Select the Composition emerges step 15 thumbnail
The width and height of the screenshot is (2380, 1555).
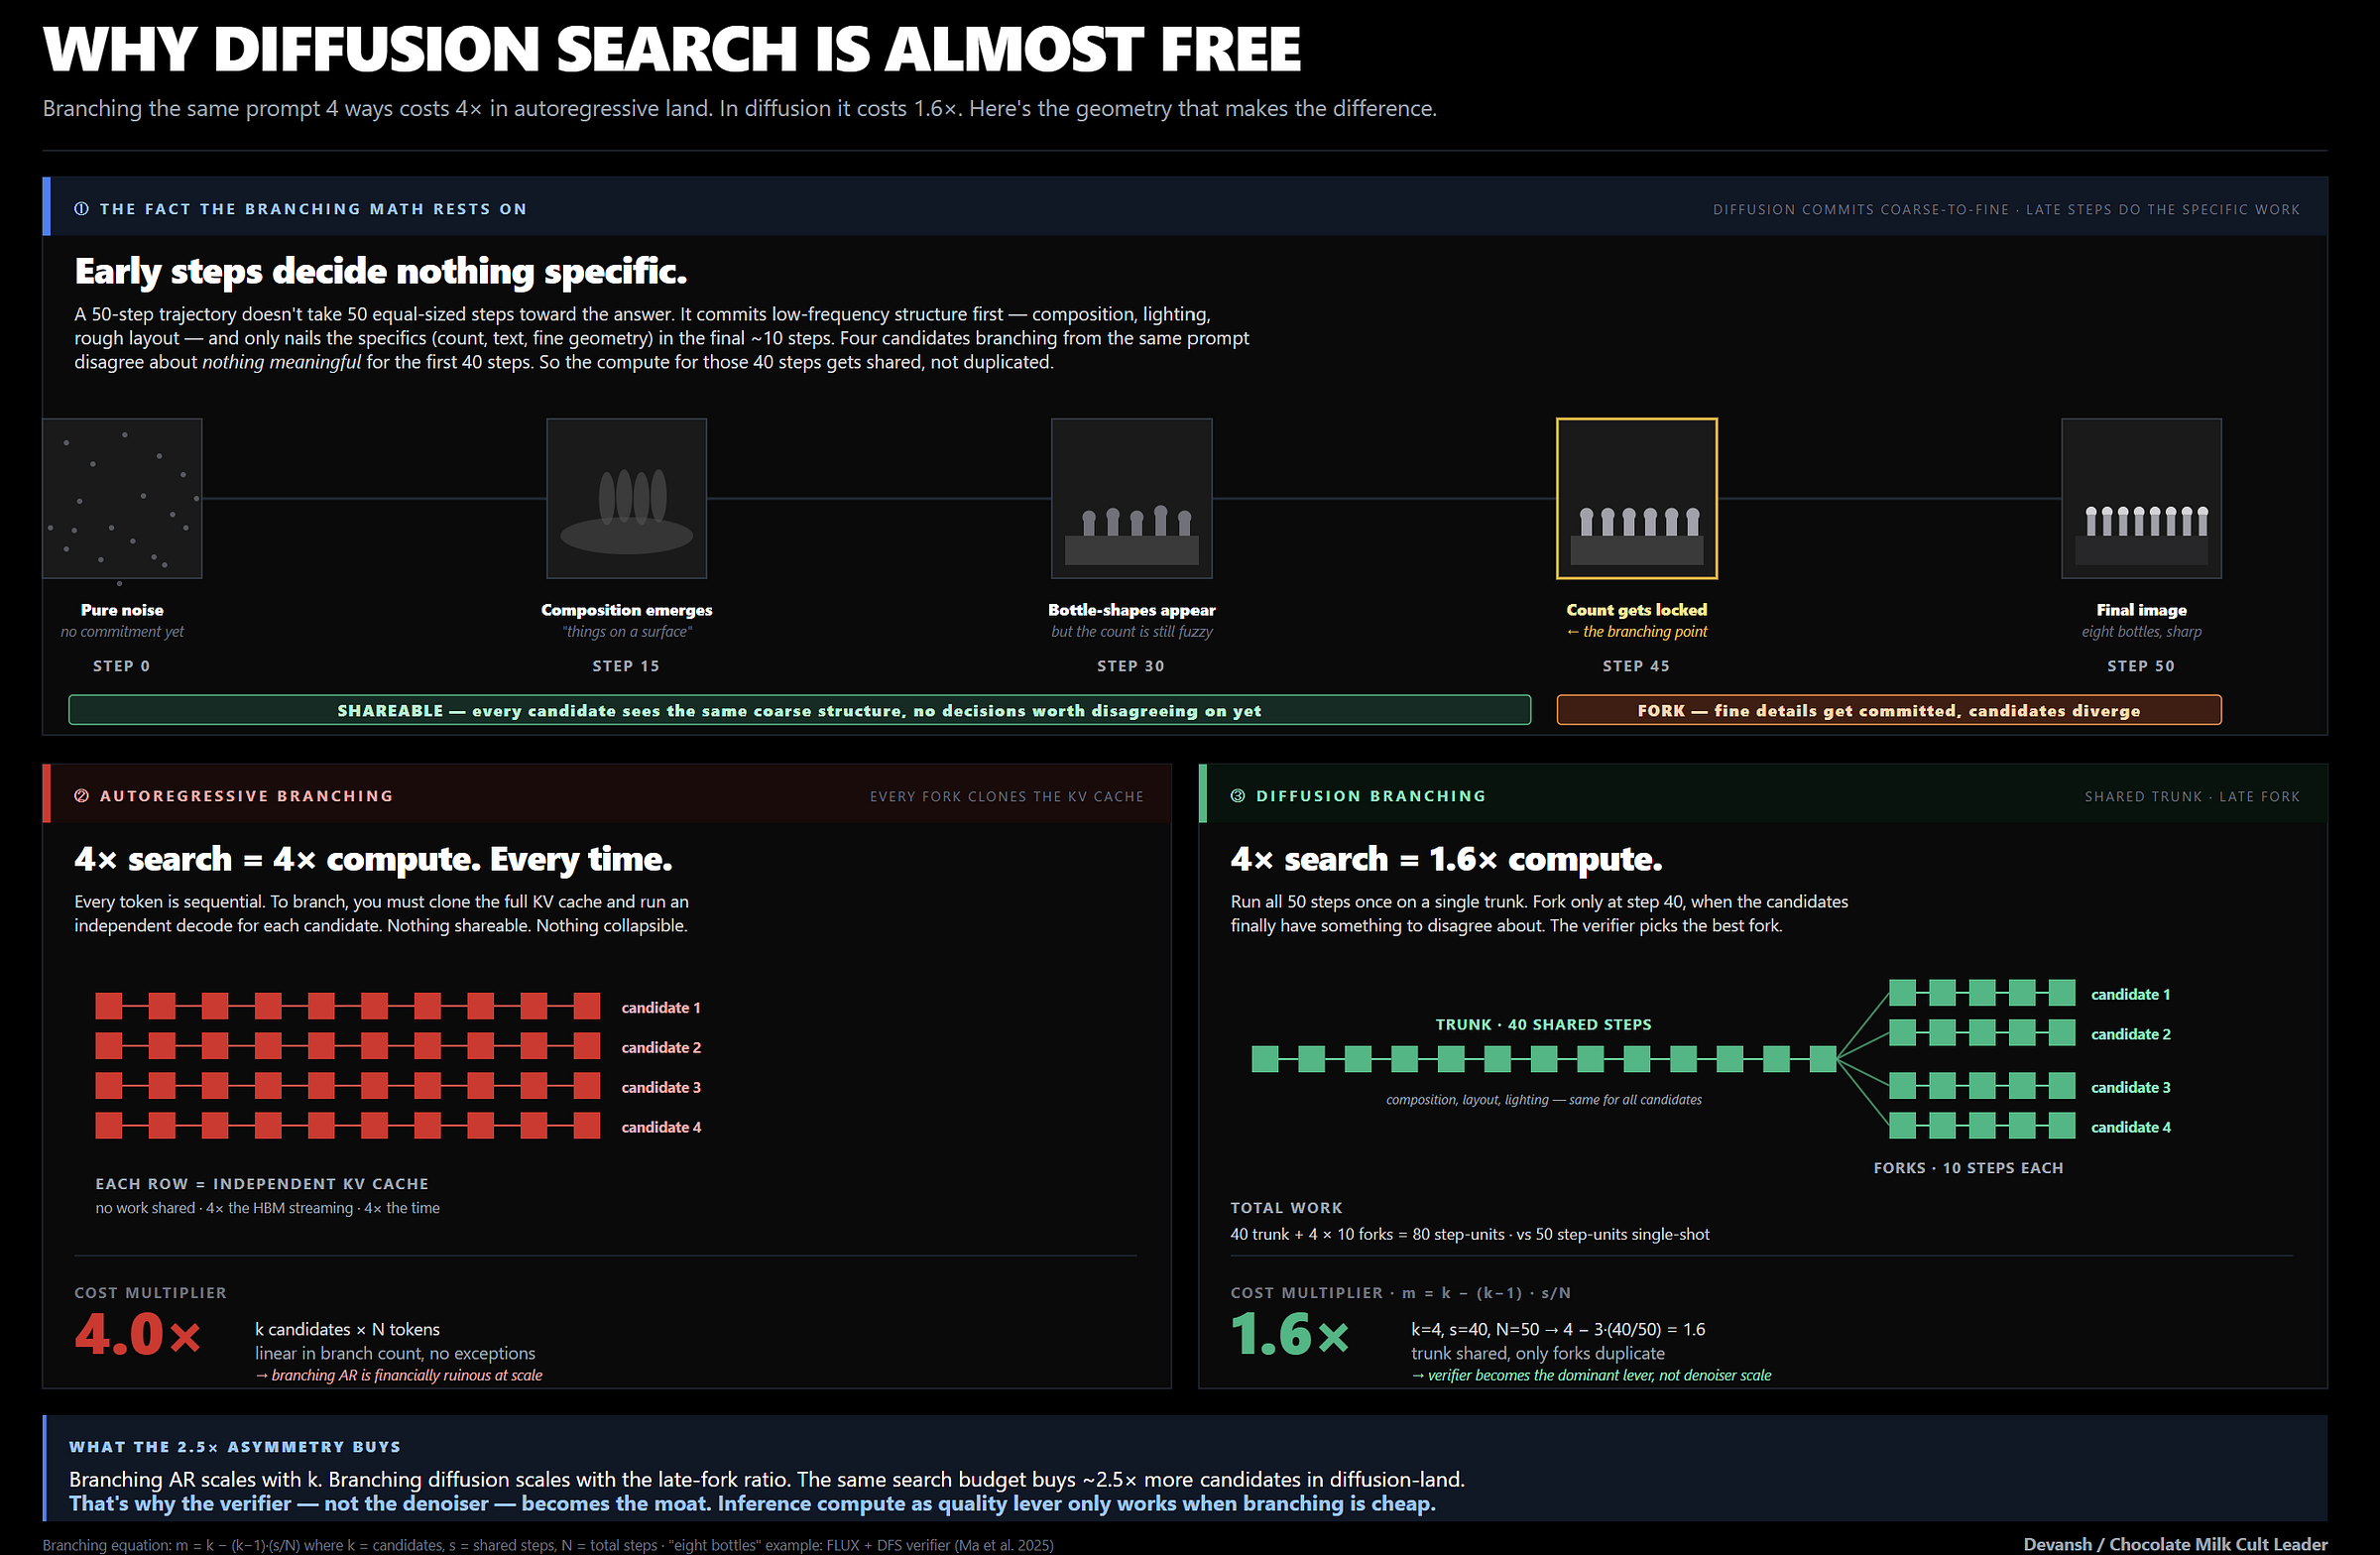[626, 498]
